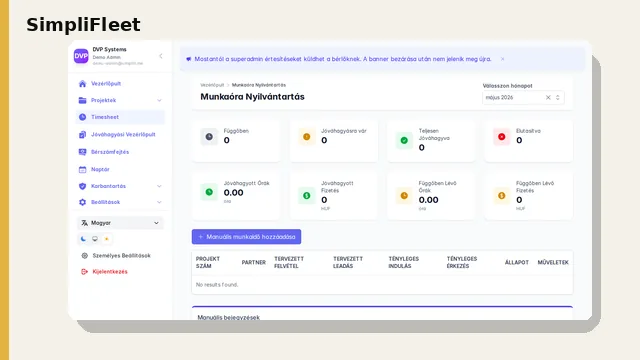
Task: Click the PARTNER column header
Action: (253, 262)
